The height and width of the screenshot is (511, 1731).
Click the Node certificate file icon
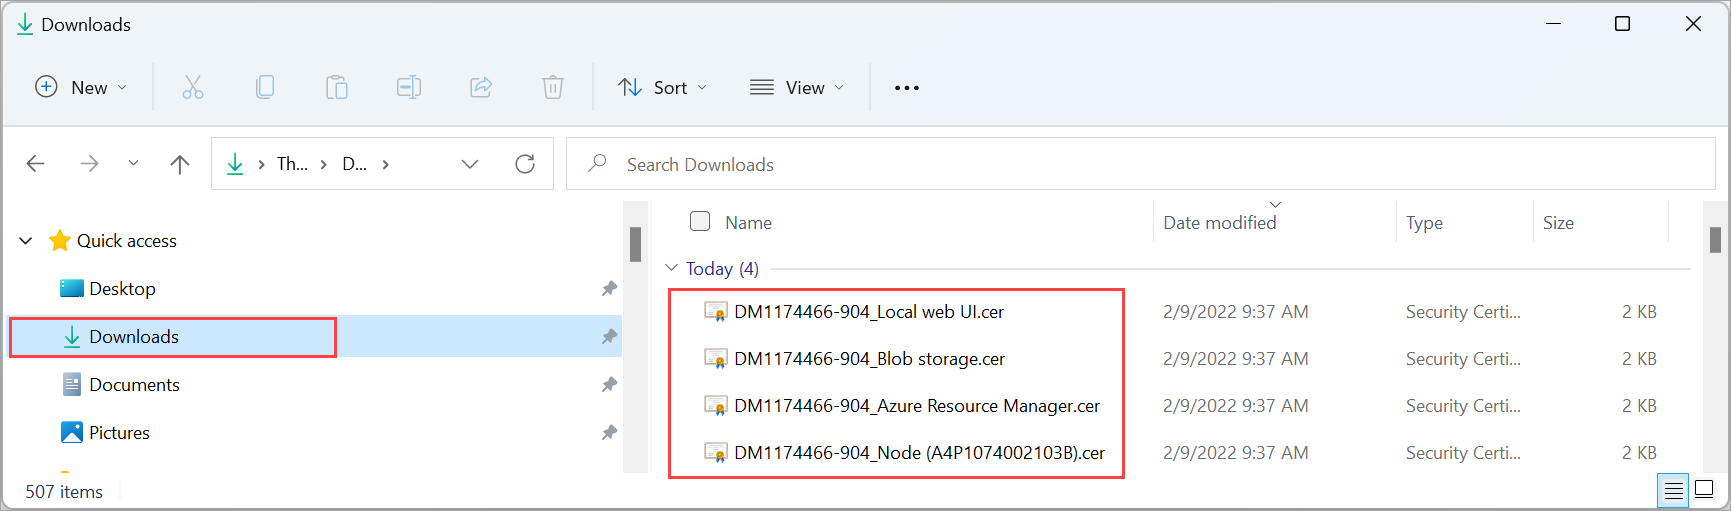pyautogui.click(x=716, y=453)
